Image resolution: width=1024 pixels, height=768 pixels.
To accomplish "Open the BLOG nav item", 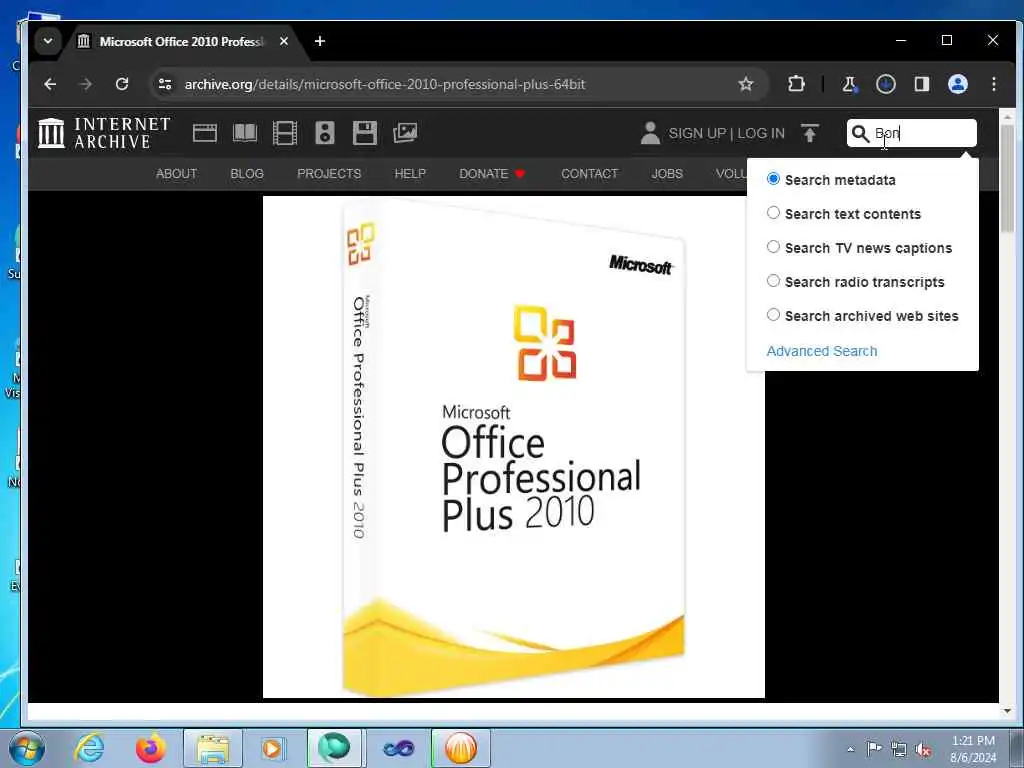I will pyautogui.click(x=247, y=174).
